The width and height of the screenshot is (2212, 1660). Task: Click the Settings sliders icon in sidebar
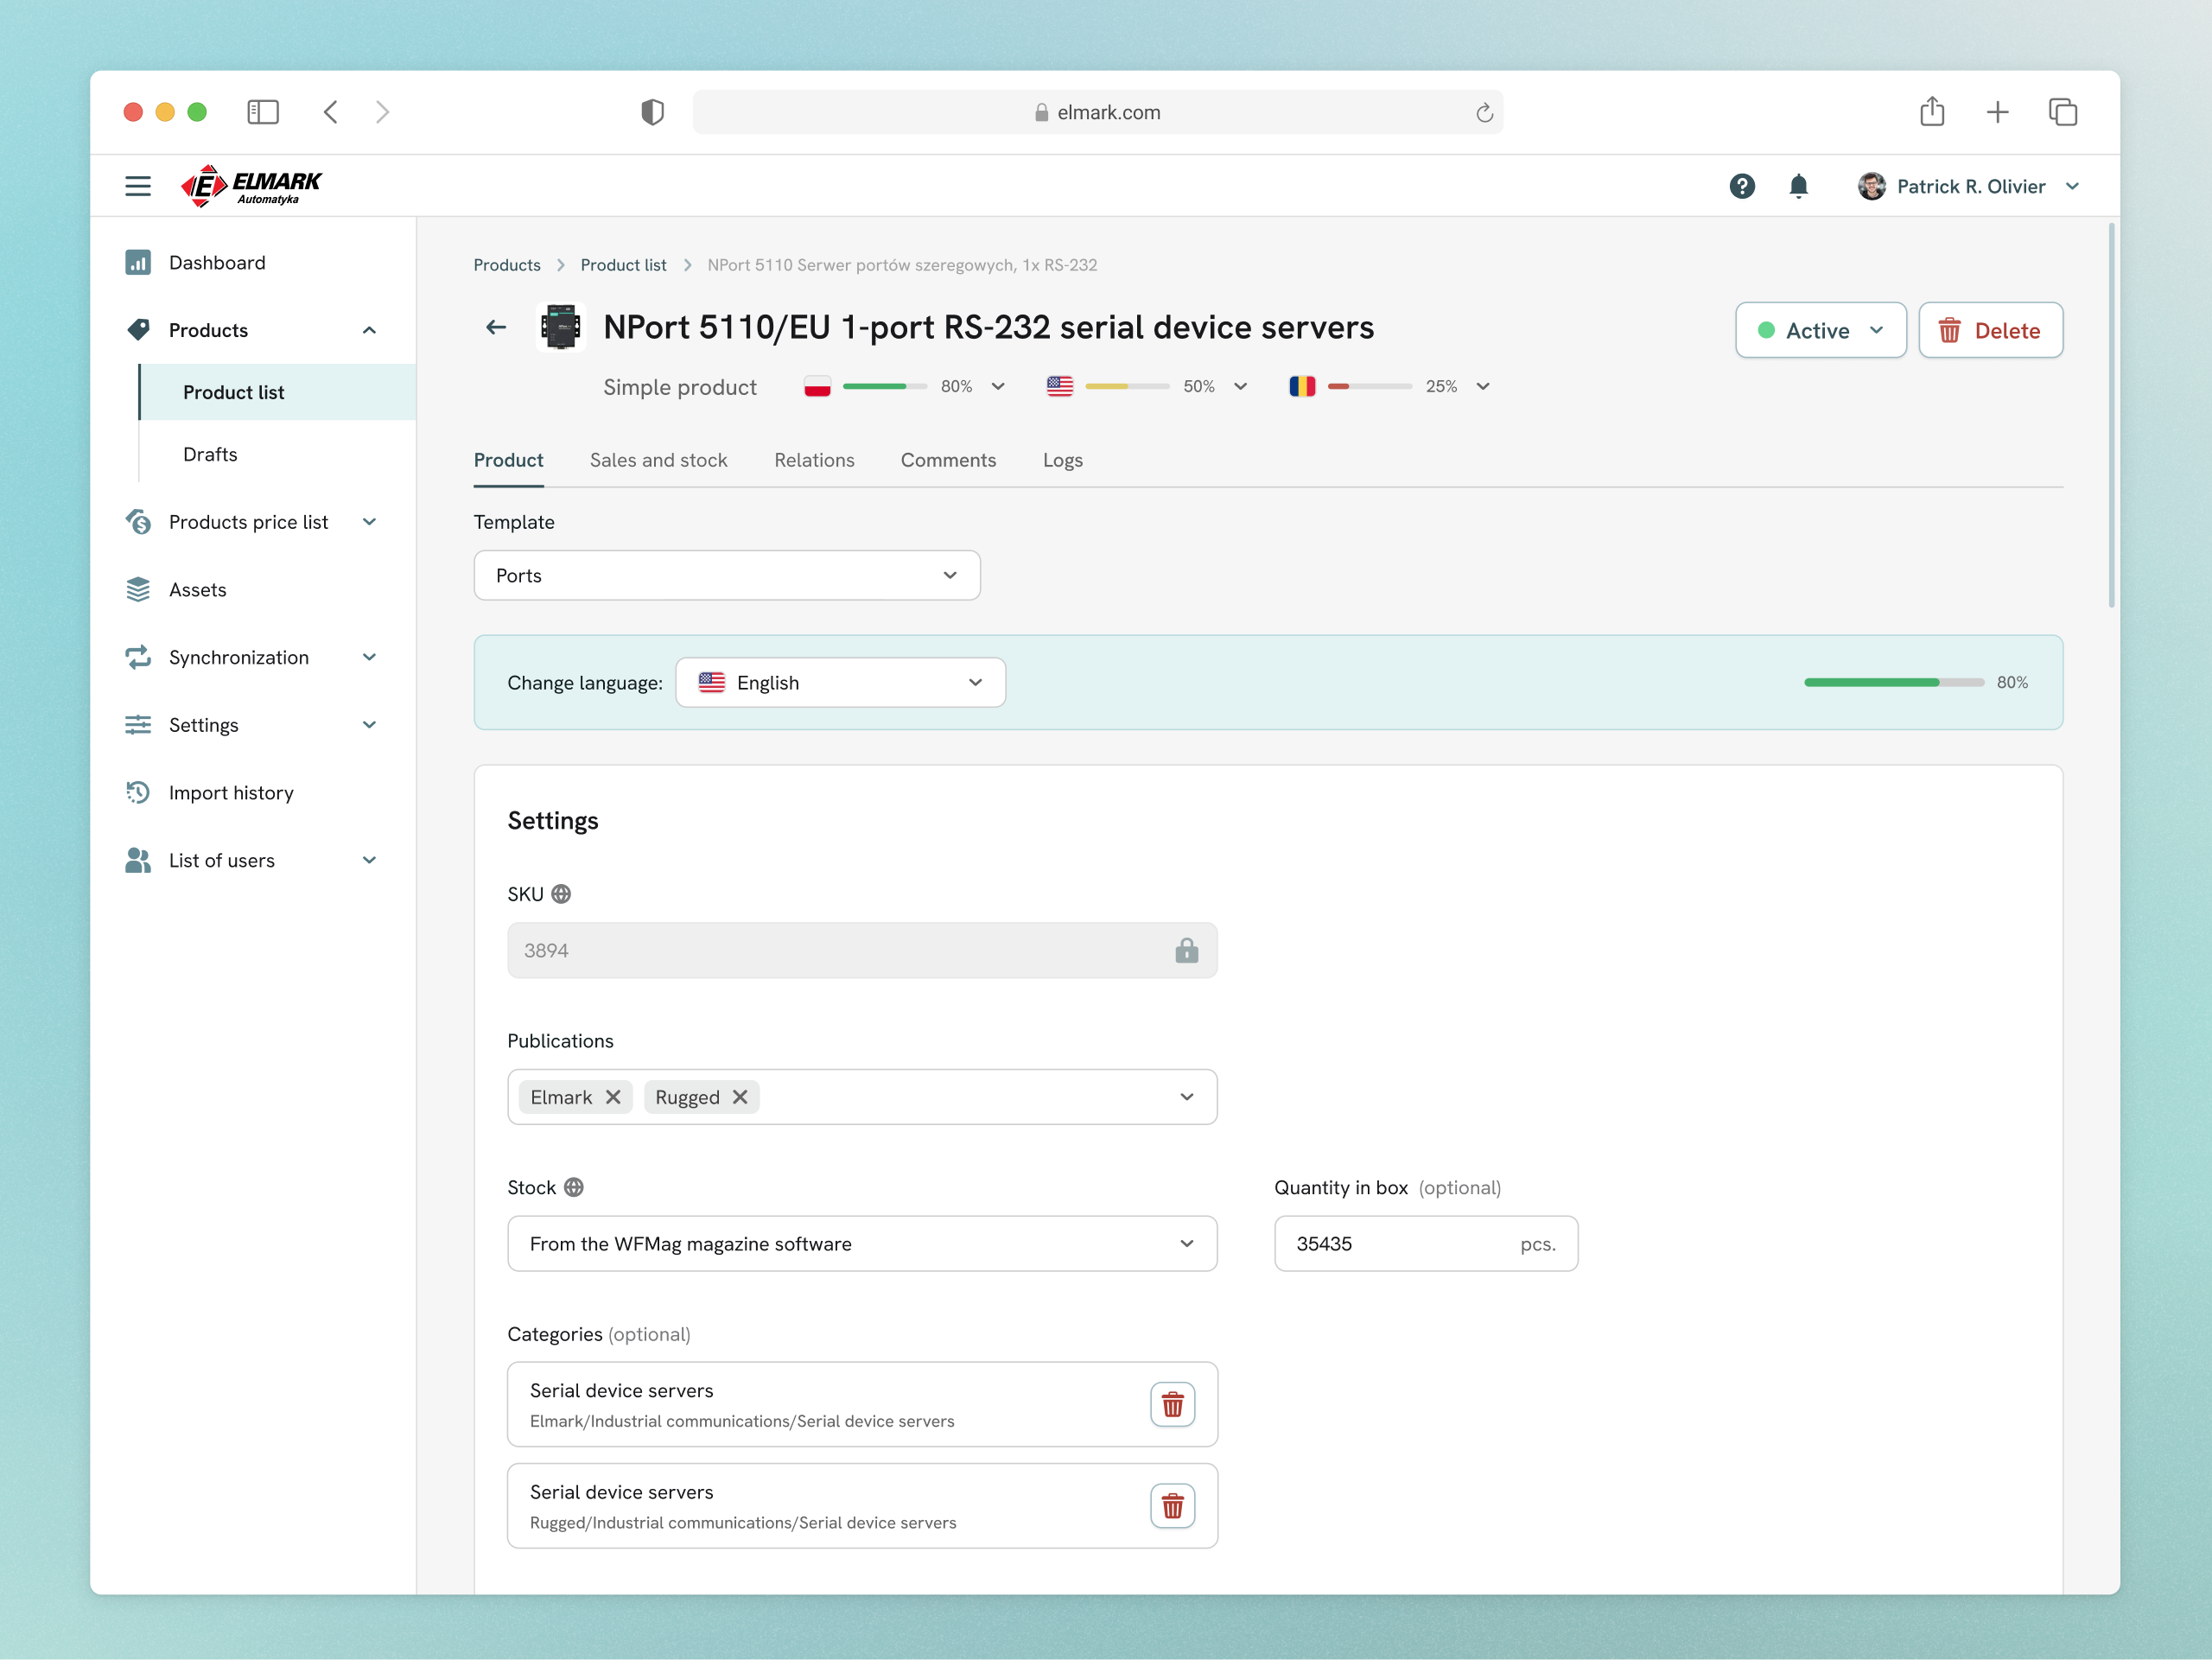(x=138, y=725)
